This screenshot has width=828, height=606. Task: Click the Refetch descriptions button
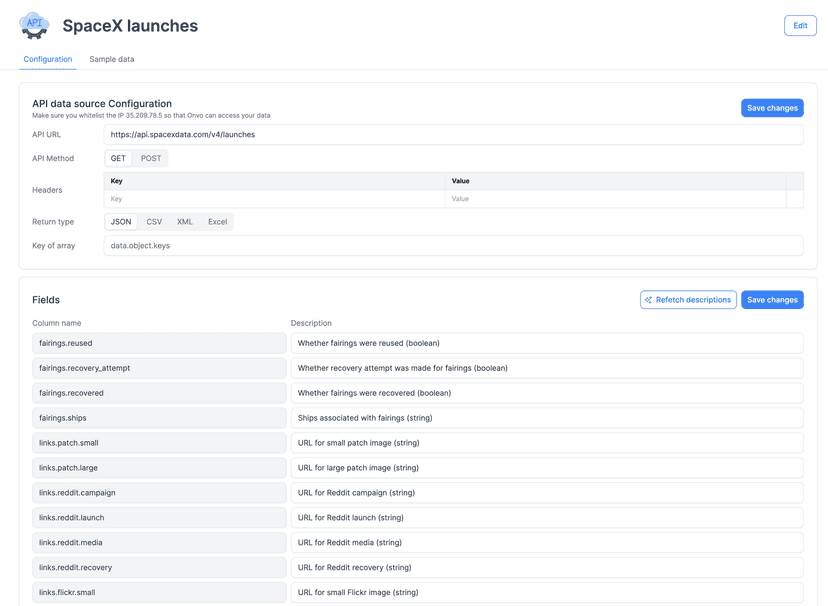coord(688,299)
